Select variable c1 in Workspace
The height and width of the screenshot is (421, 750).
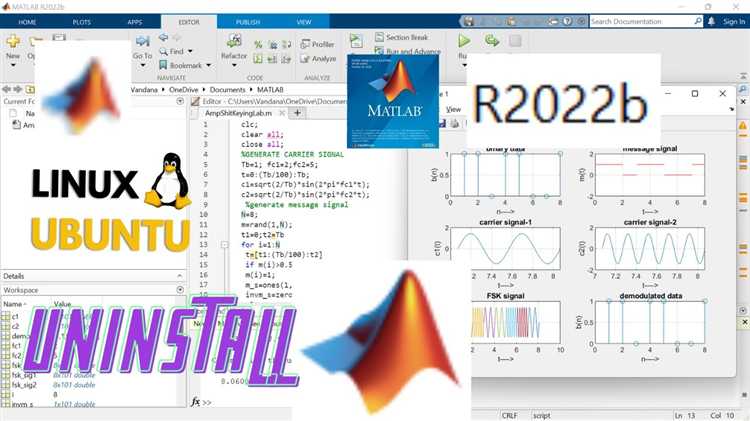coord(15,316)
